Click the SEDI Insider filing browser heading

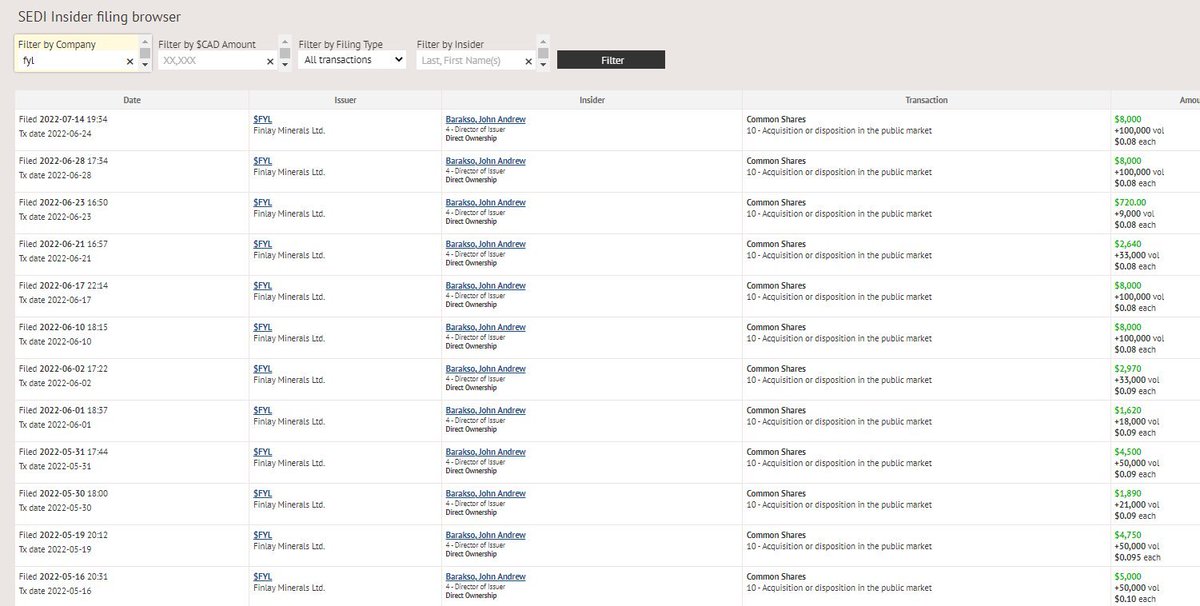100,17
